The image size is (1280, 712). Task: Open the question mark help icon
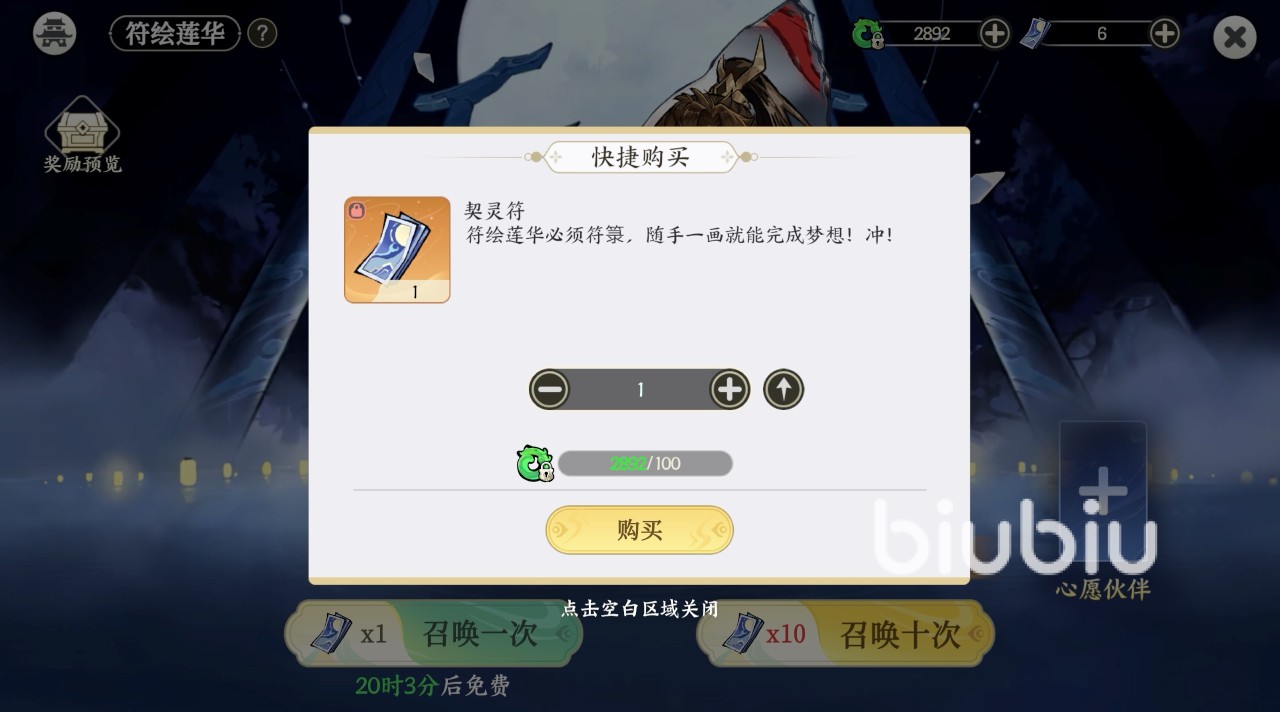click(261, 33)
